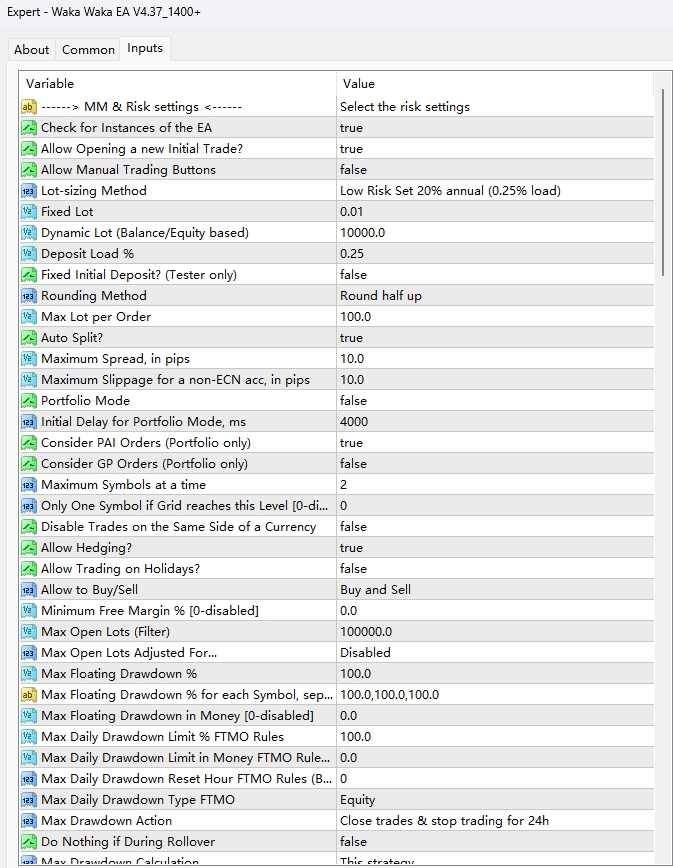Click icon beside Disable Trades on the Same Side
Image resolution: width=673 pixels, height=868 pixels.
pos(29,527)
